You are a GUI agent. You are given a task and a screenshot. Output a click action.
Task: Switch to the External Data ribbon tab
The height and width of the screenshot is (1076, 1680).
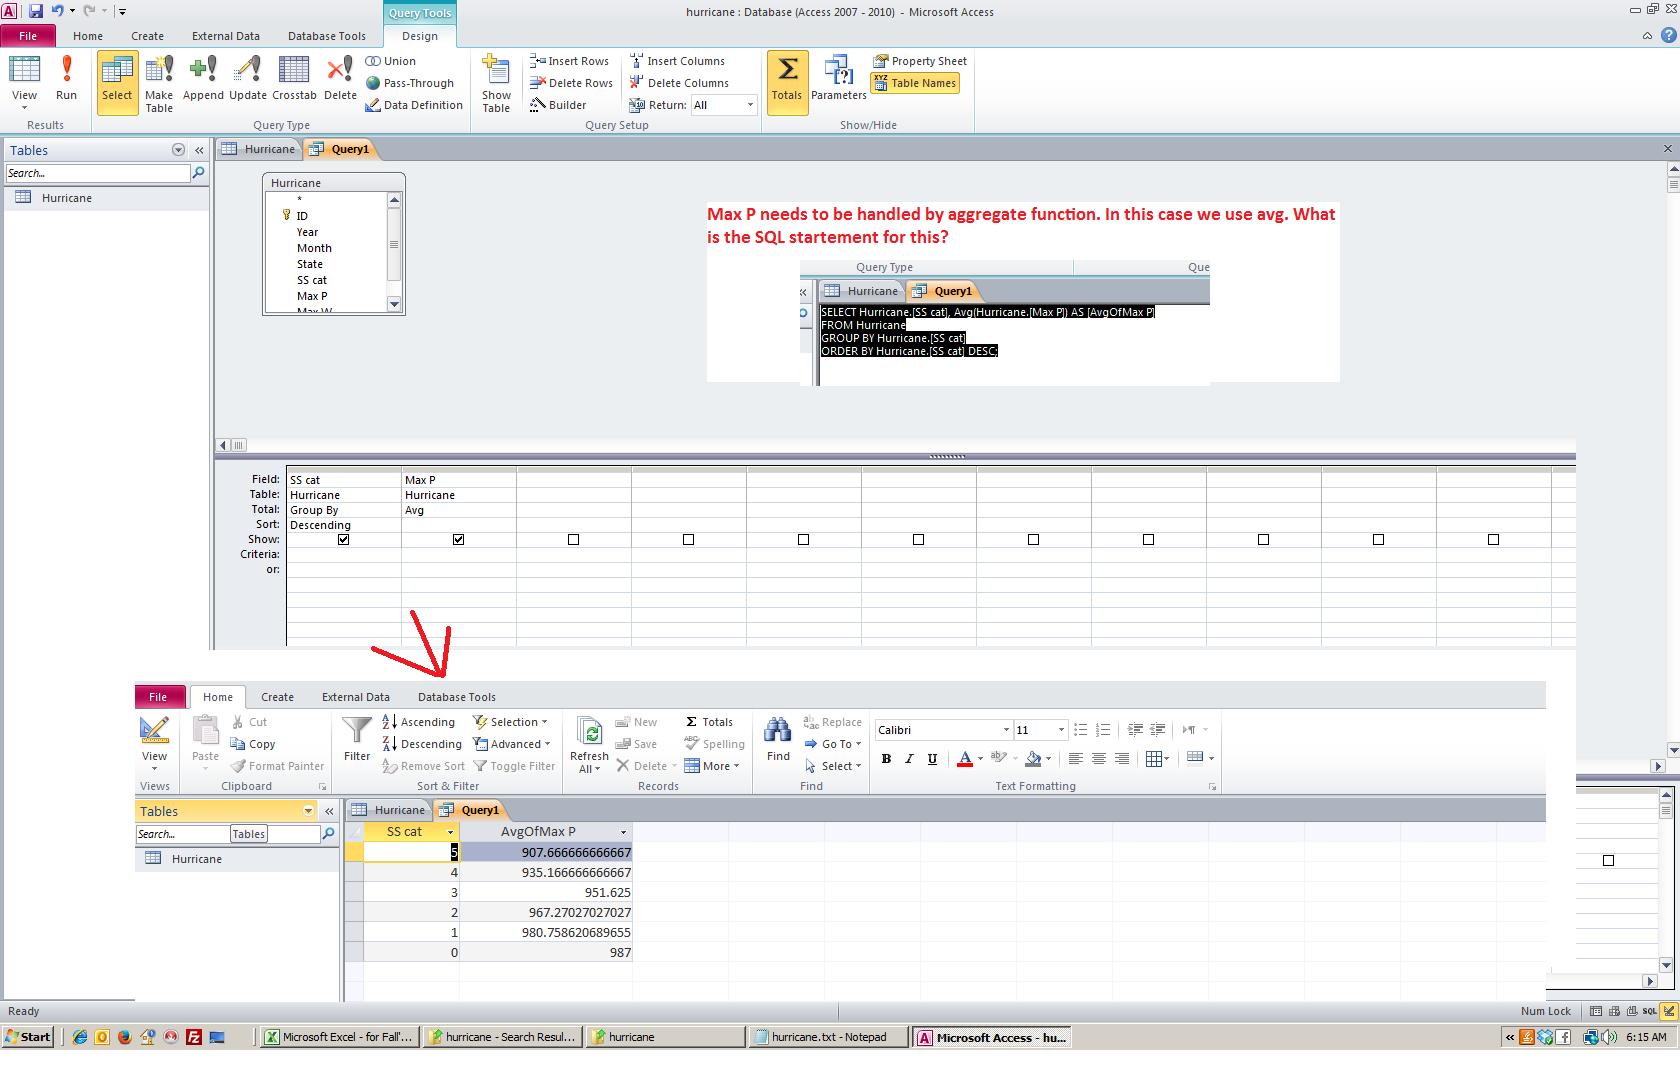[226, 36]
